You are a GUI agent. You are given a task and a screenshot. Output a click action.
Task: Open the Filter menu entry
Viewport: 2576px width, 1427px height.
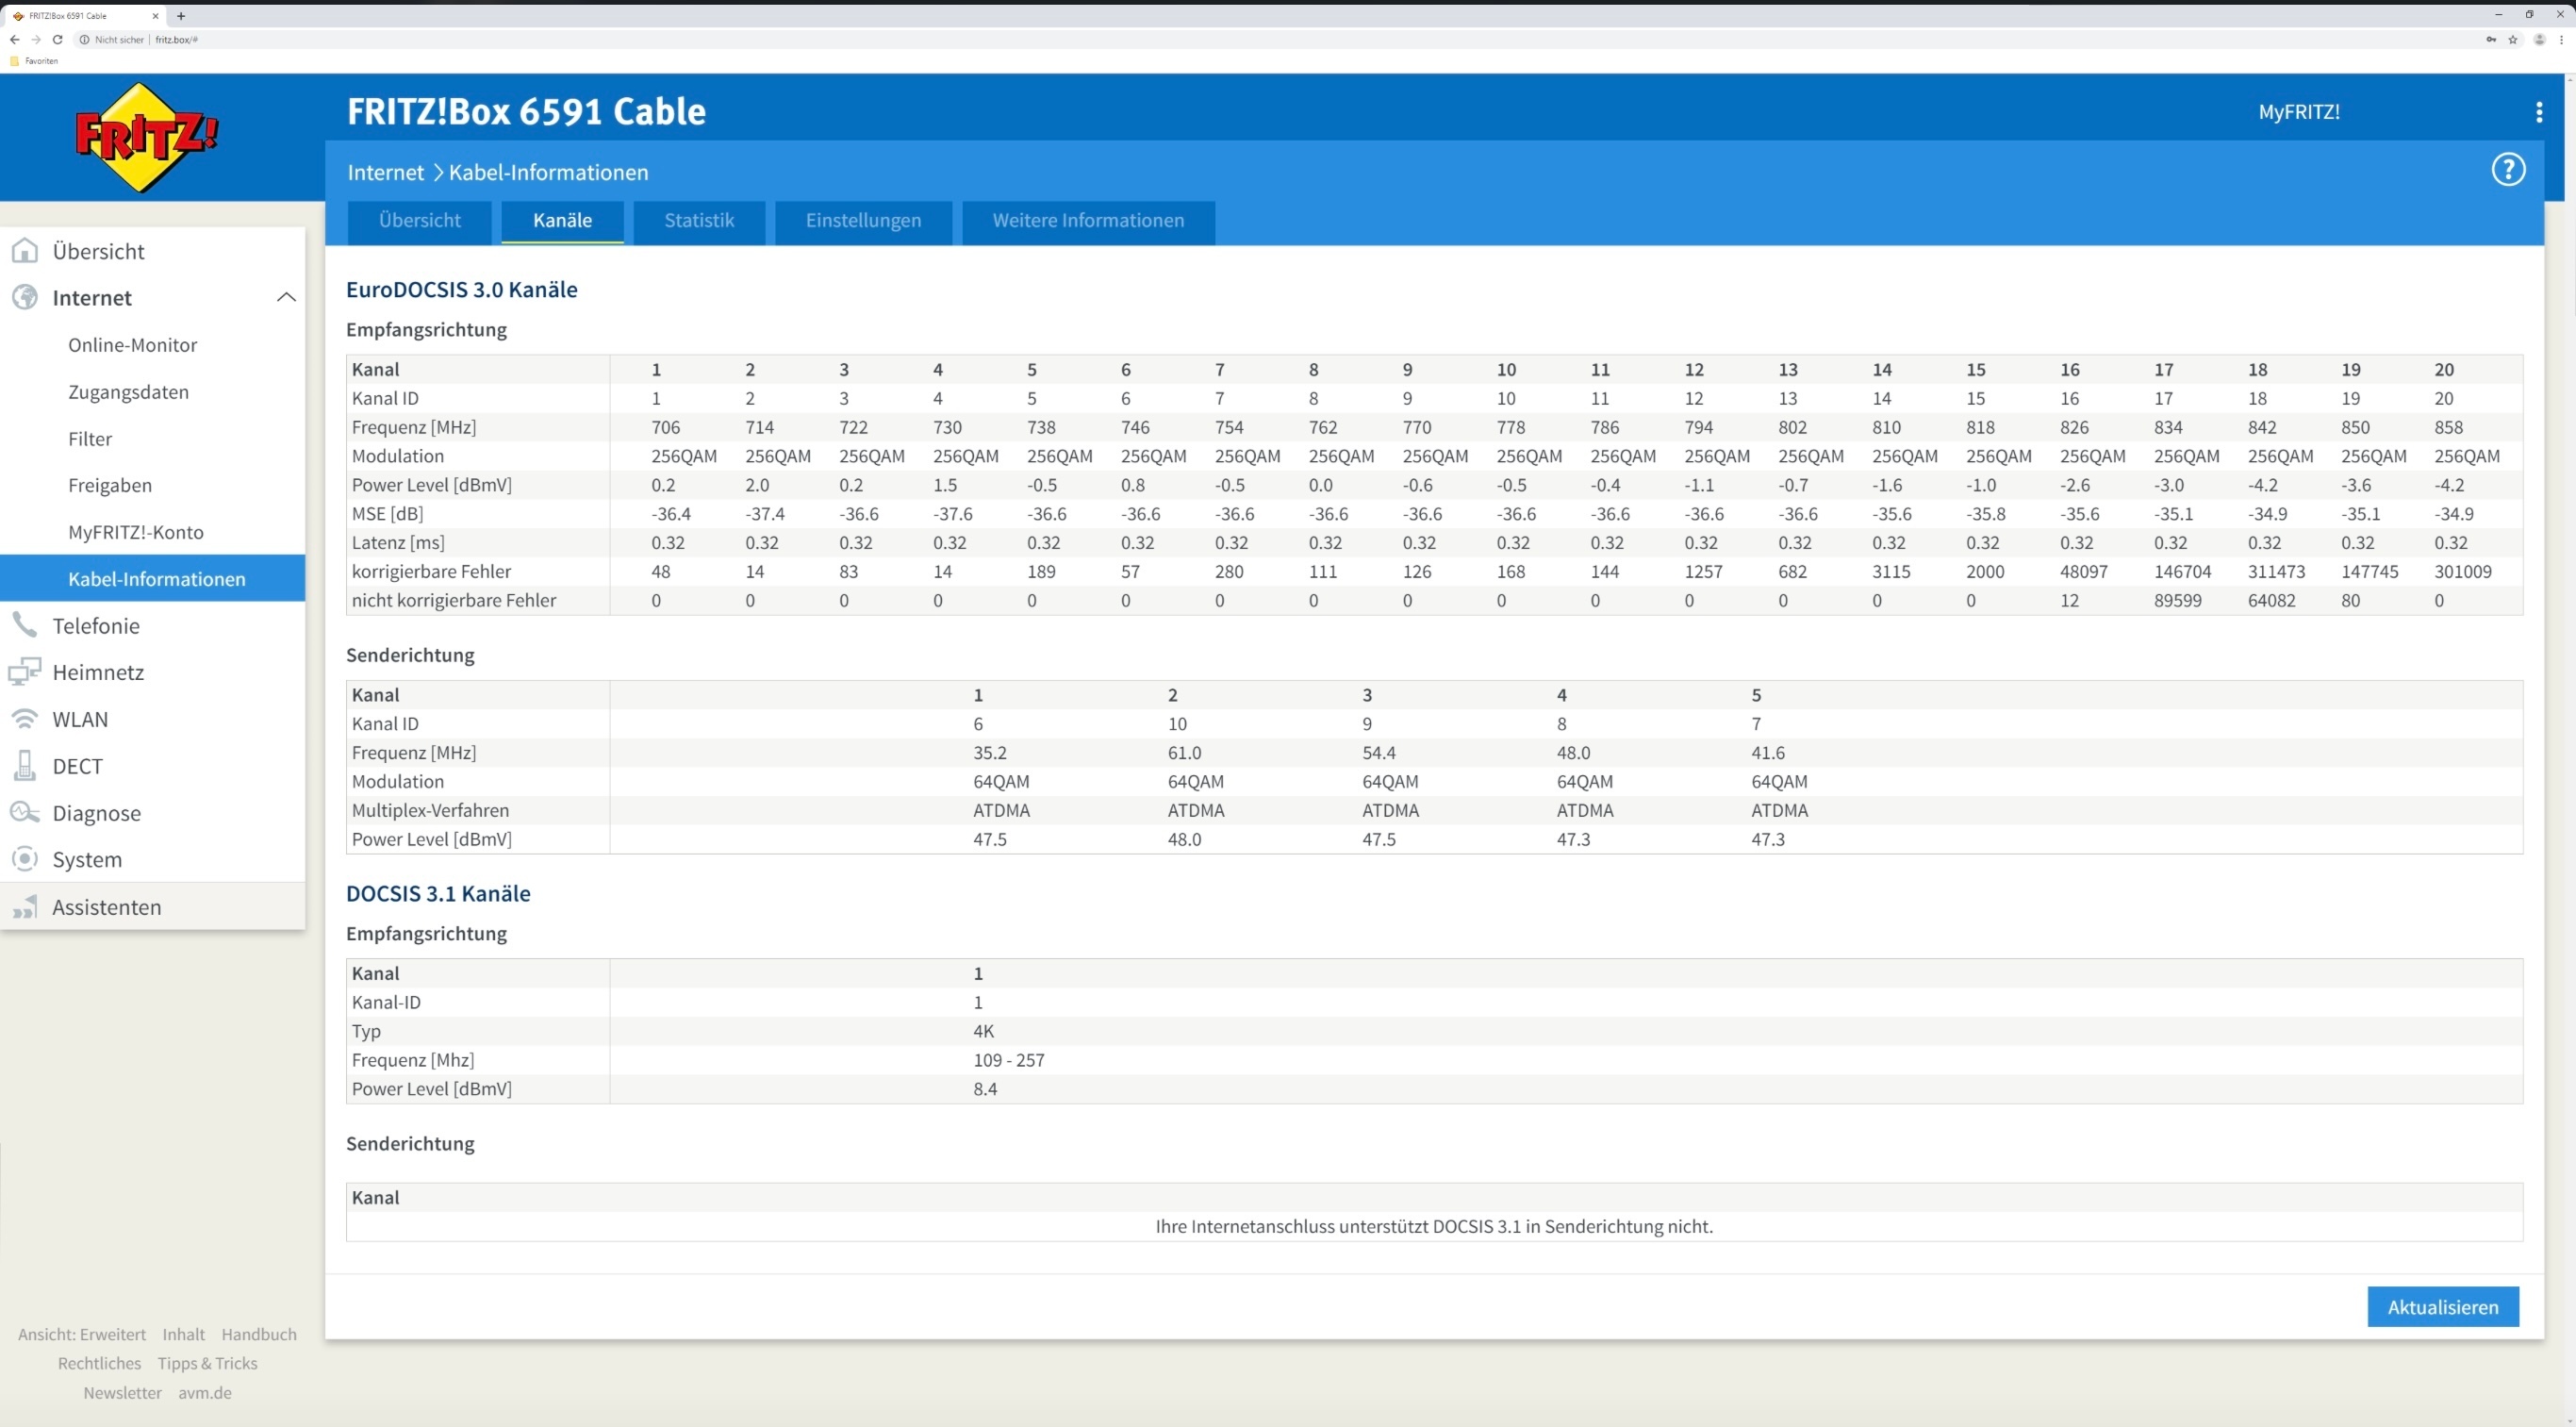click(90, 438)
